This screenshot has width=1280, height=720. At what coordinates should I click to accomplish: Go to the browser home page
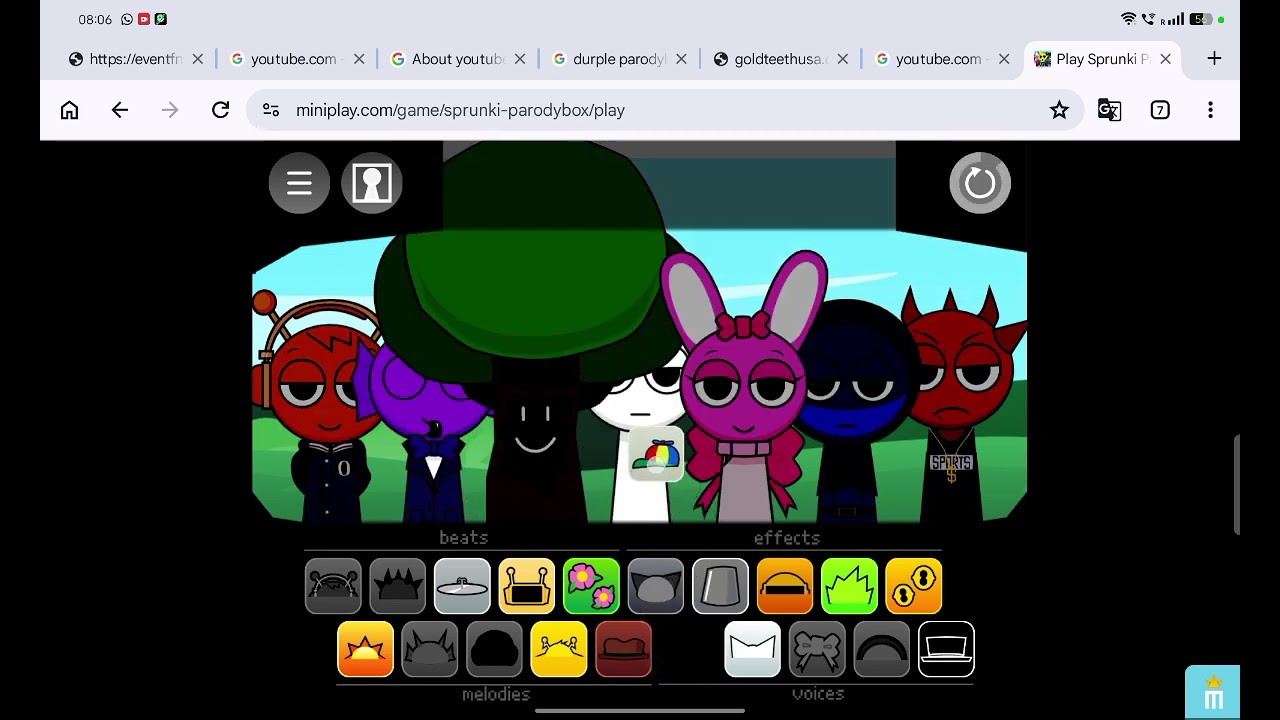(x=69, y=110)
